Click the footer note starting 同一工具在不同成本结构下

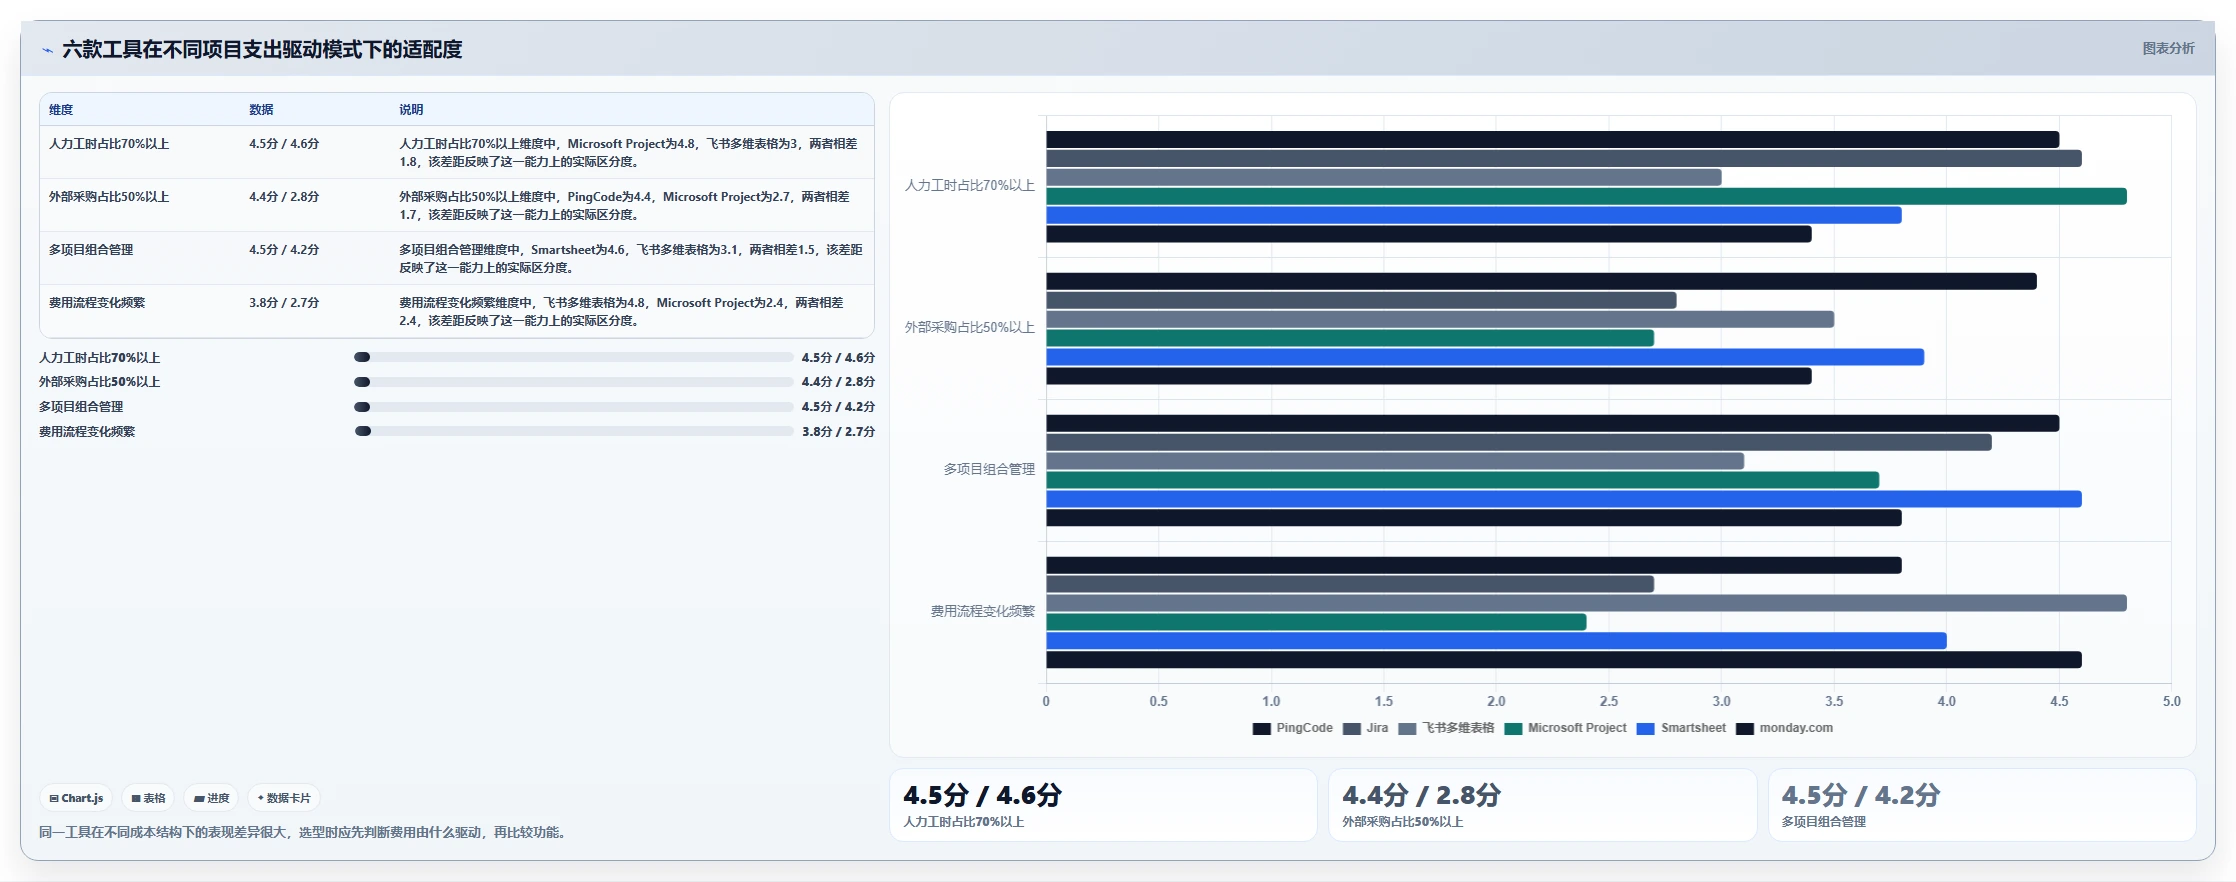304,833
